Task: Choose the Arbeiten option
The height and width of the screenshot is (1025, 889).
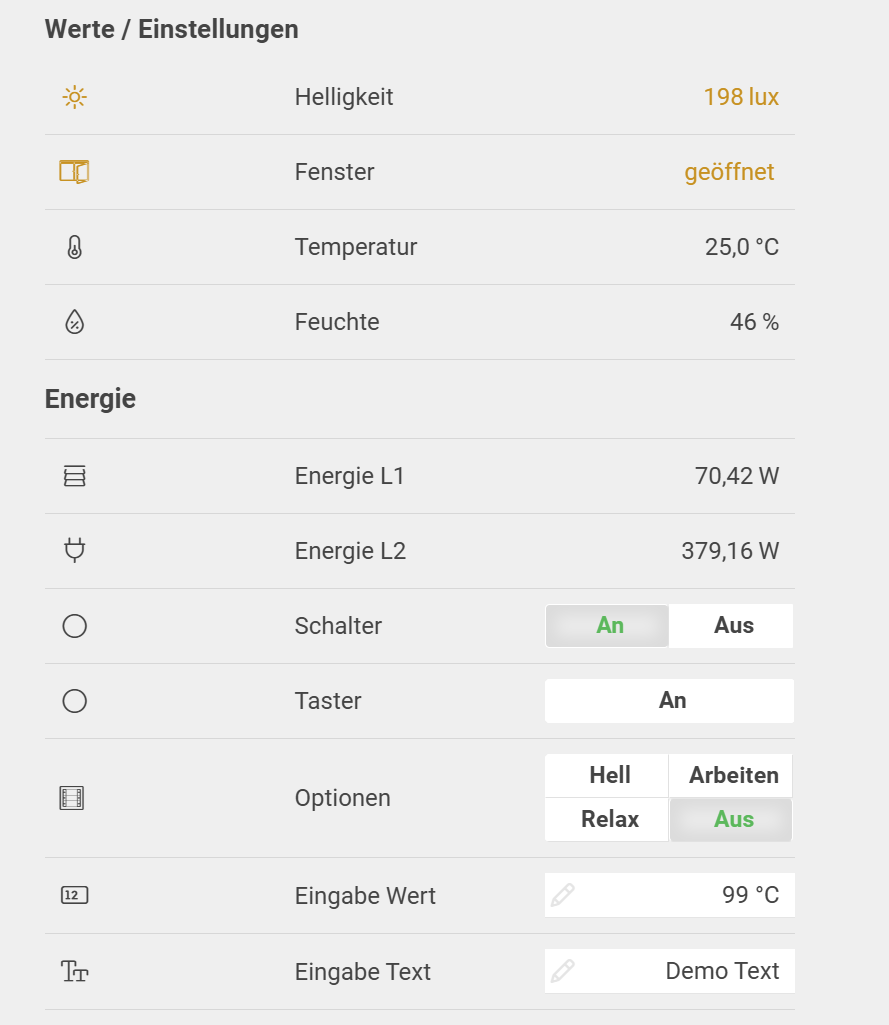Action: [x=732, y=776]
